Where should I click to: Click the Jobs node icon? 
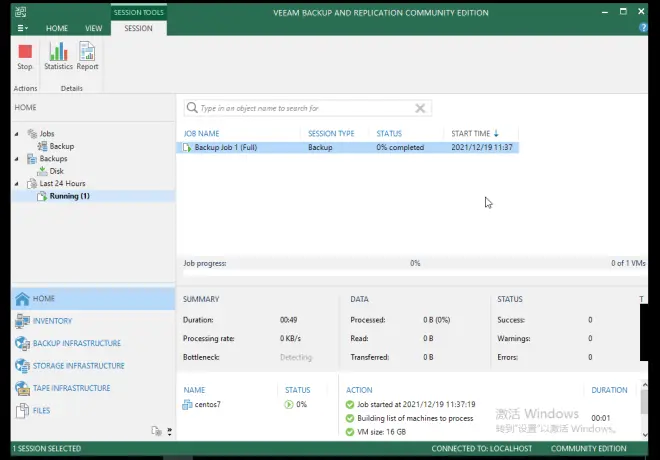[x=32, y=133]
